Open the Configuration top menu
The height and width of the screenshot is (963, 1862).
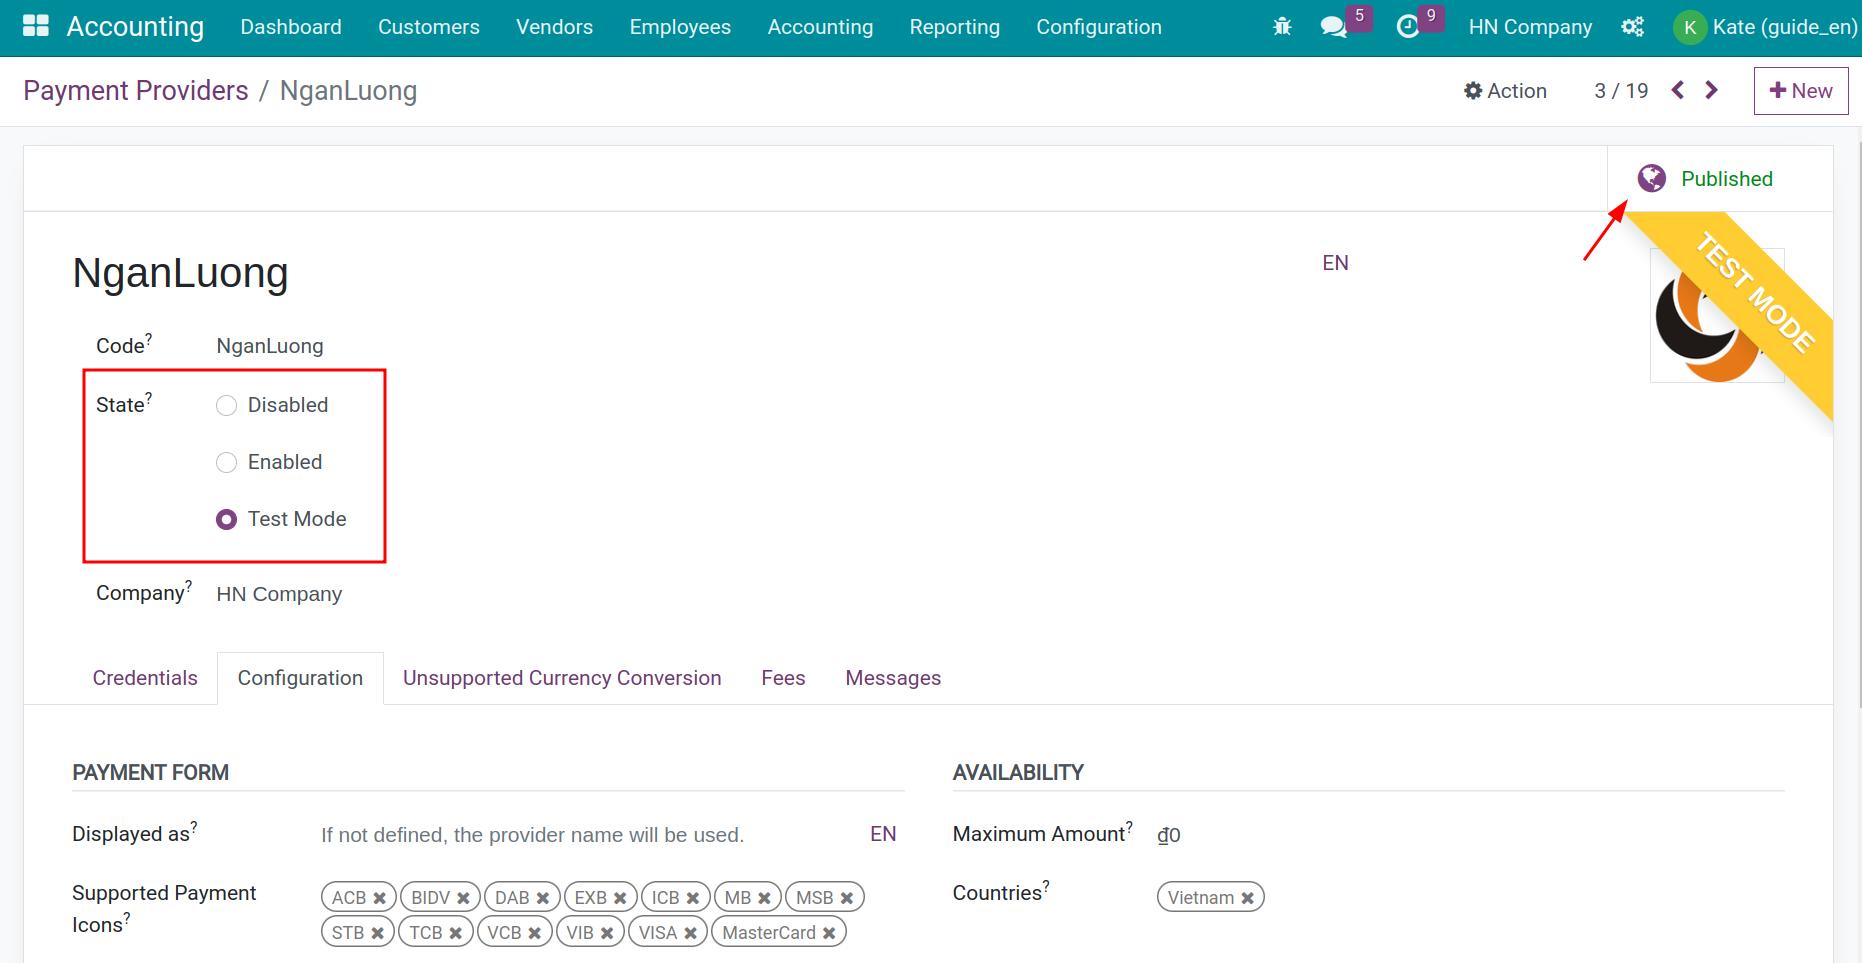(1099, 27)
